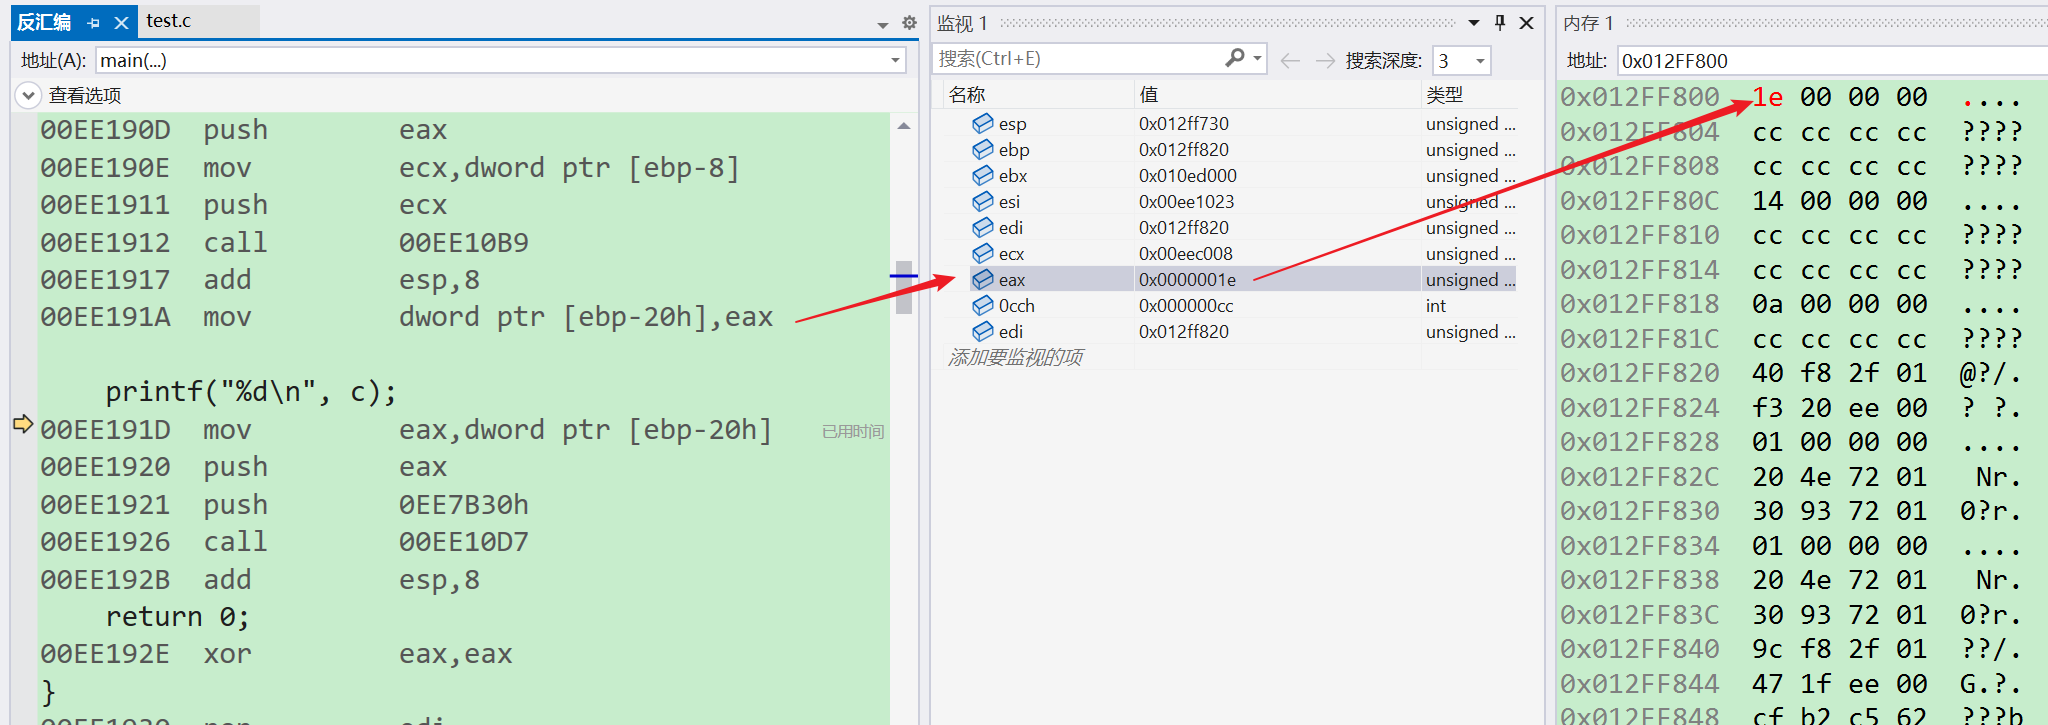Click esi value 0x00ee1023

point(1187,202)
